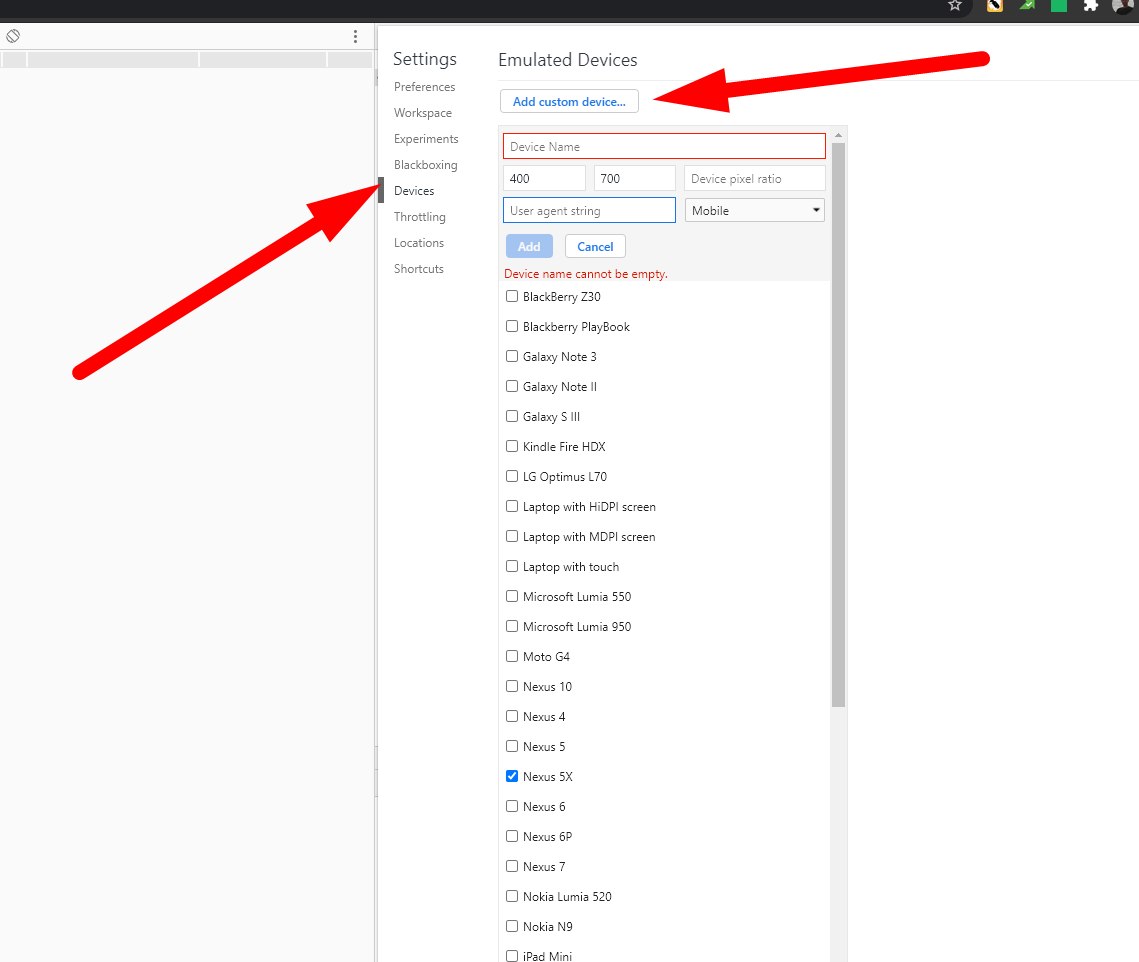Focus the Device pixel ratio field
Image resolution: width=1139 pixels, height=962 pixels.
point(755,178)
